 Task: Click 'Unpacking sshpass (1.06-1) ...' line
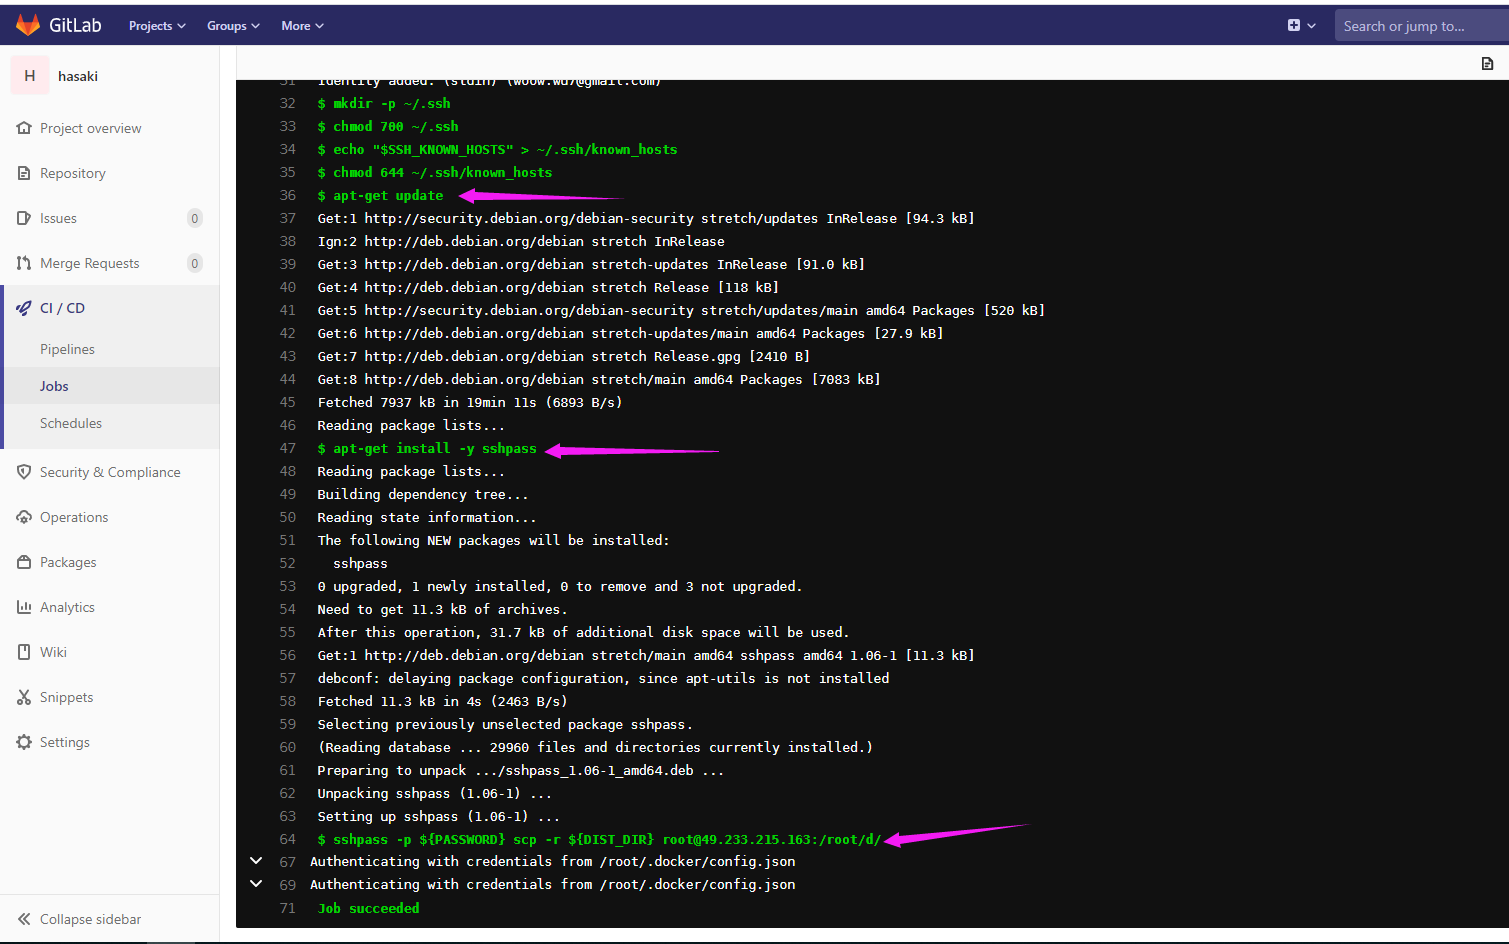[x=434, y=793]
